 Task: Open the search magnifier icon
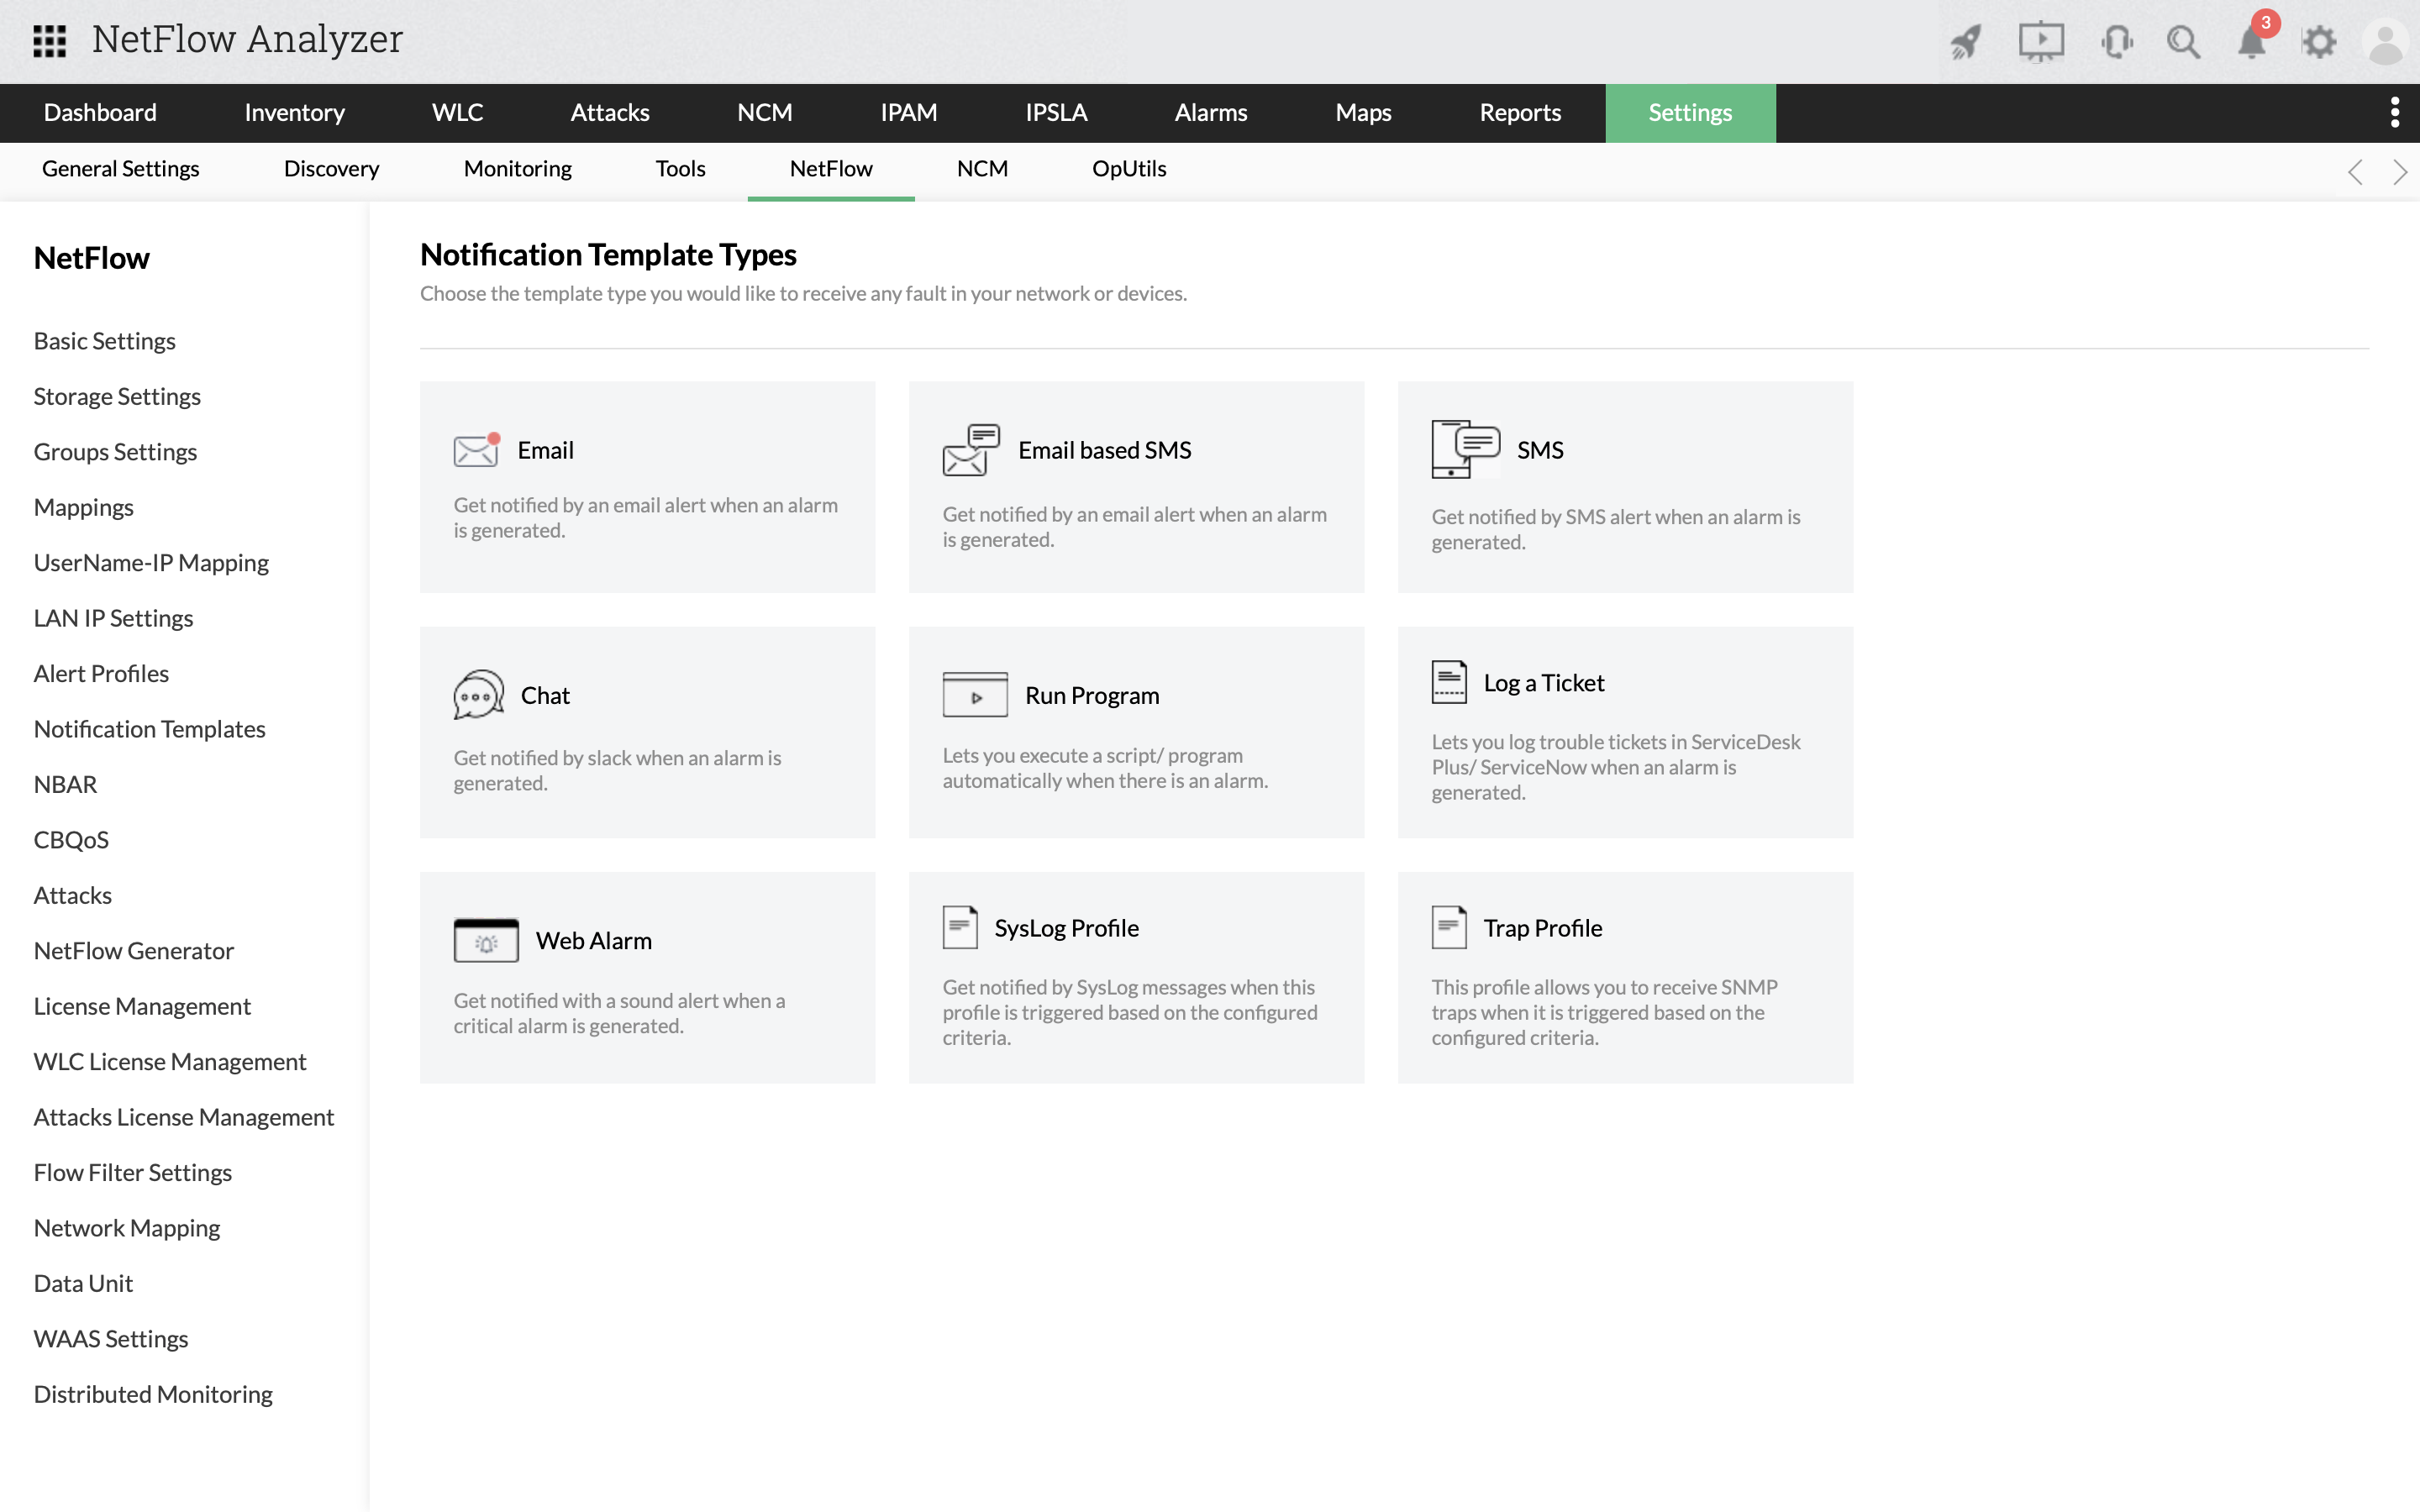(x=2183, y=41)
